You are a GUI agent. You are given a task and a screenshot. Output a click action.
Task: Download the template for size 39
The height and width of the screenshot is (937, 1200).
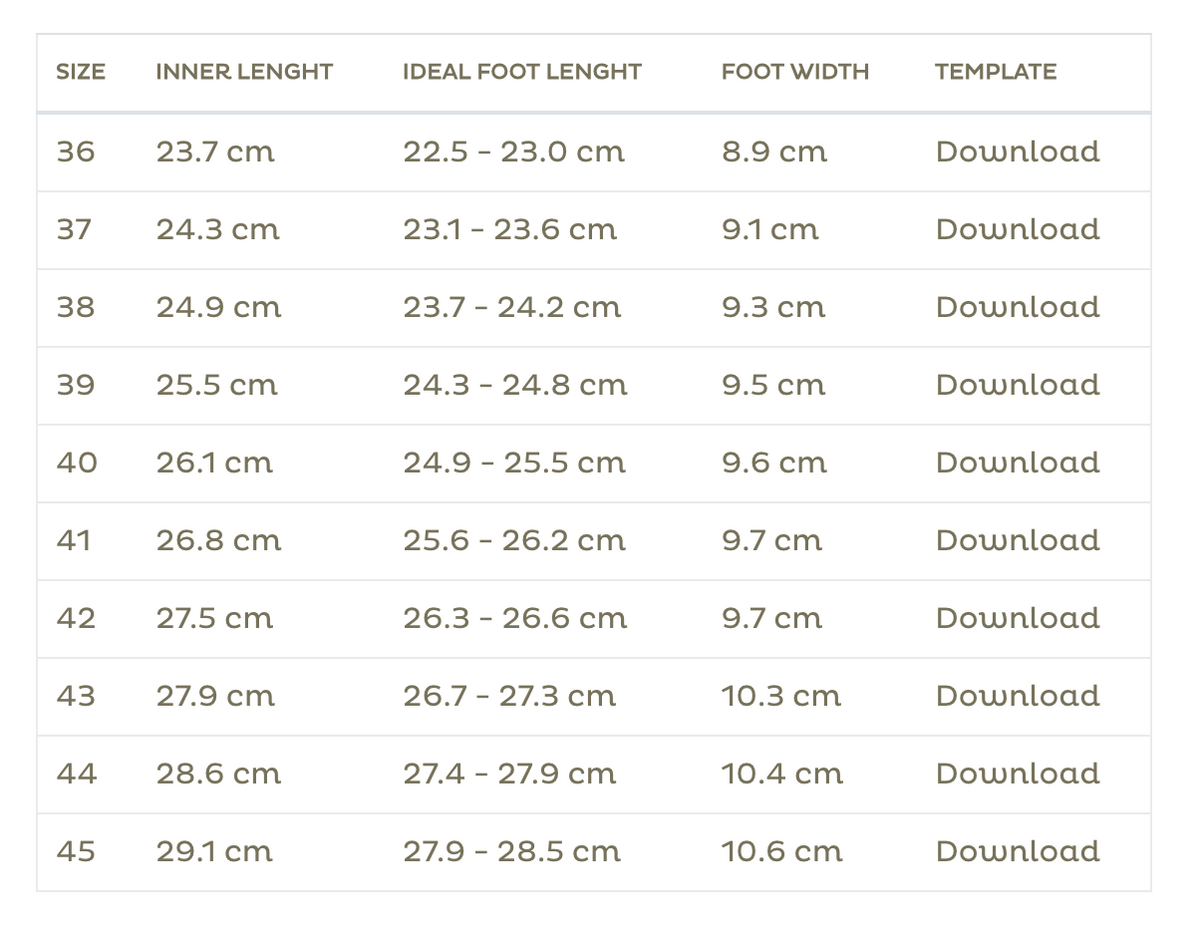1017,385
